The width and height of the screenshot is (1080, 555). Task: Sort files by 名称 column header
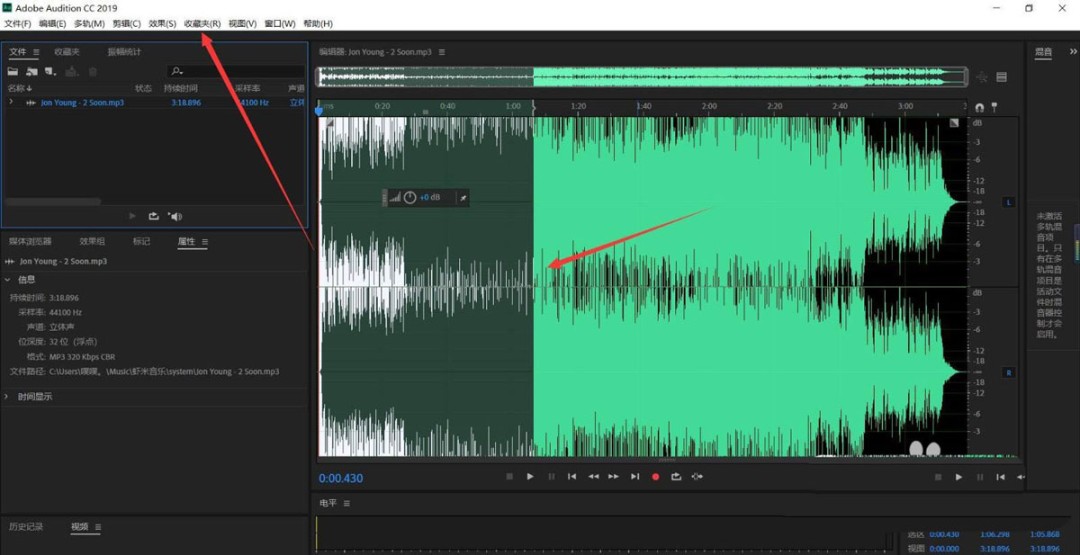18,88
